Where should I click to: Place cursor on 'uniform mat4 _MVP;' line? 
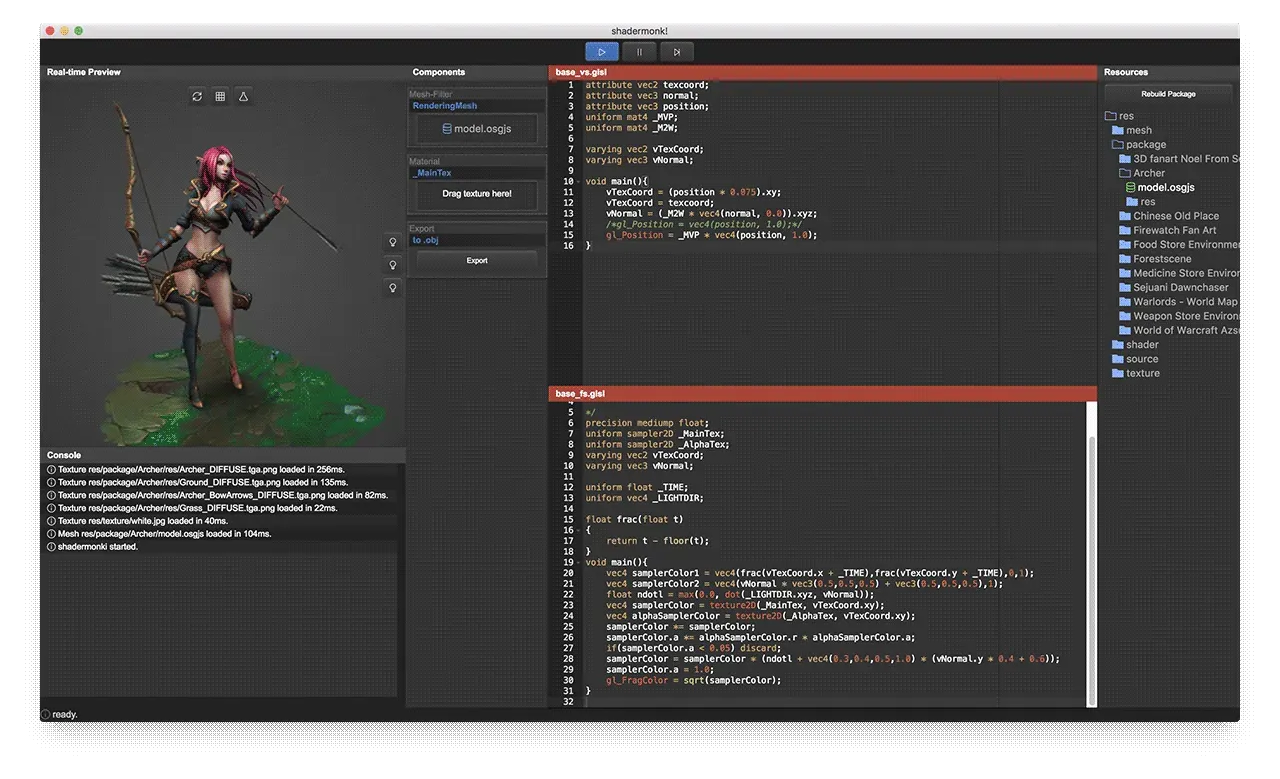(x=632, y=117)
